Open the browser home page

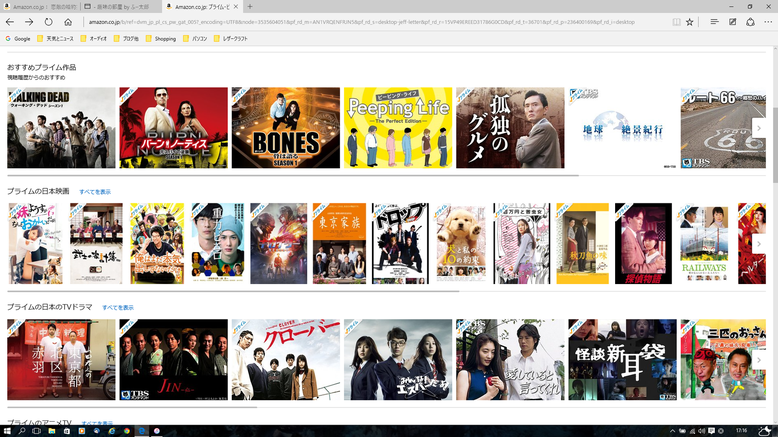pyautogui.click(x=68, y=22)
